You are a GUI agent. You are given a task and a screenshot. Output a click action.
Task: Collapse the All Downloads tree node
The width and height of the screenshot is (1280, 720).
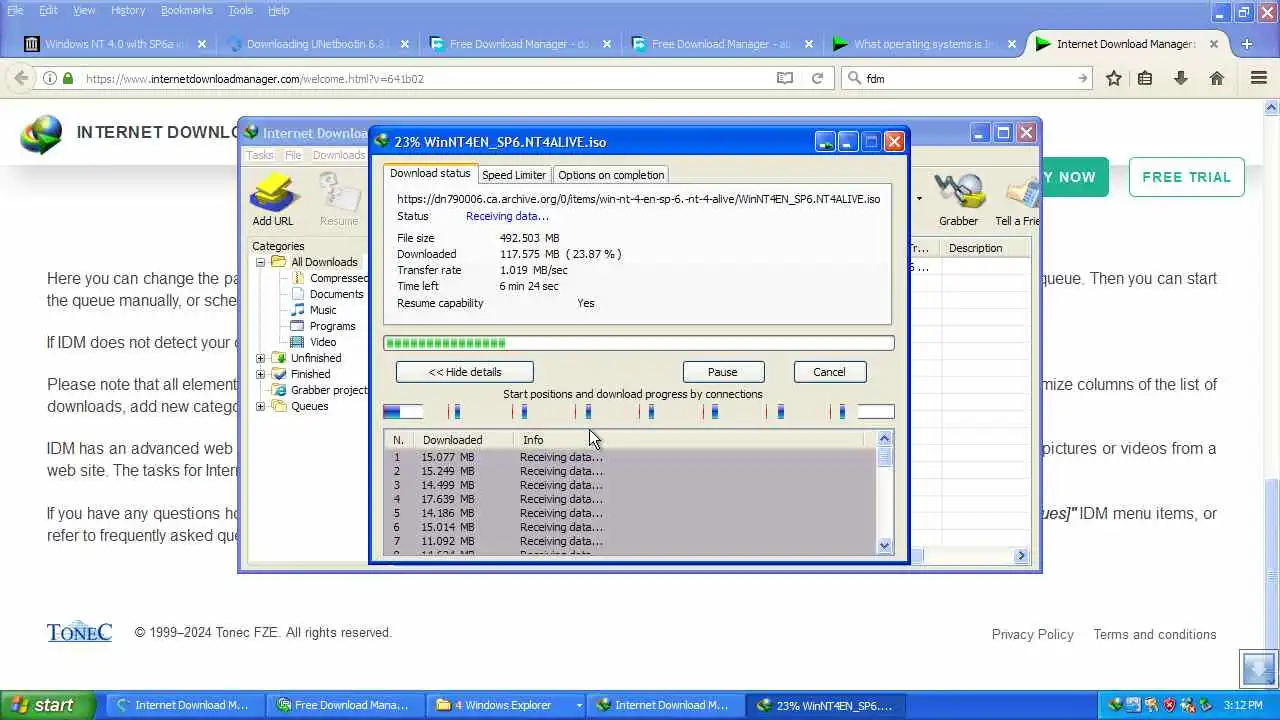(x=261, y=262)
